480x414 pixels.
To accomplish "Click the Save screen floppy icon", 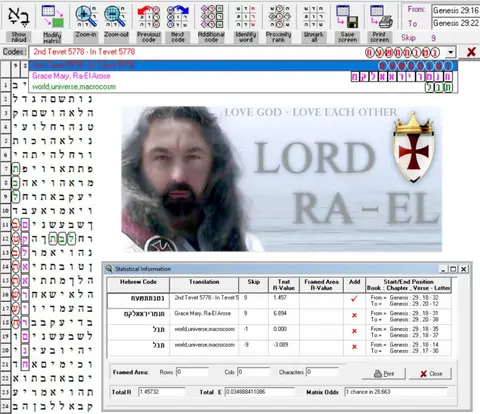I will pyautogui.click(x=347, y=16).
